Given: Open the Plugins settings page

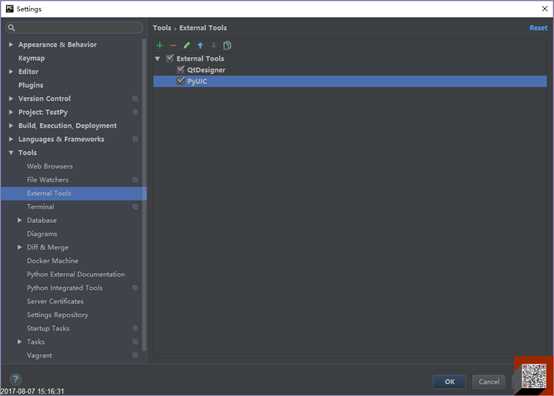Looking at the screenshot, I should [x=31, y=85].
